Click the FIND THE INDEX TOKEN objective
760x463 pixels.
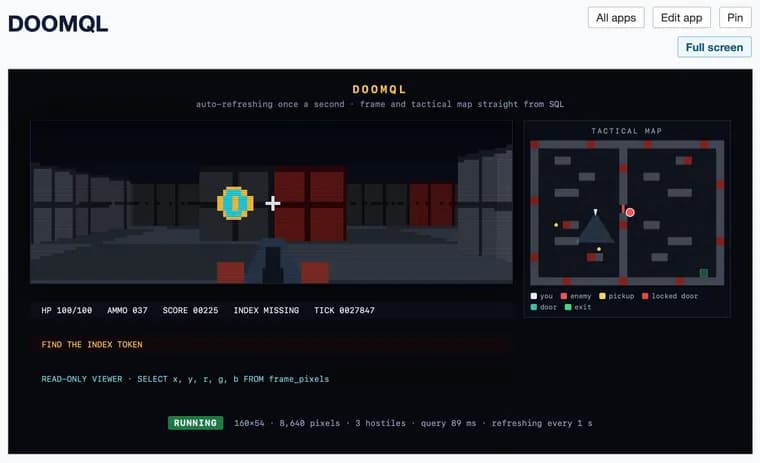[x=92, y=345]
